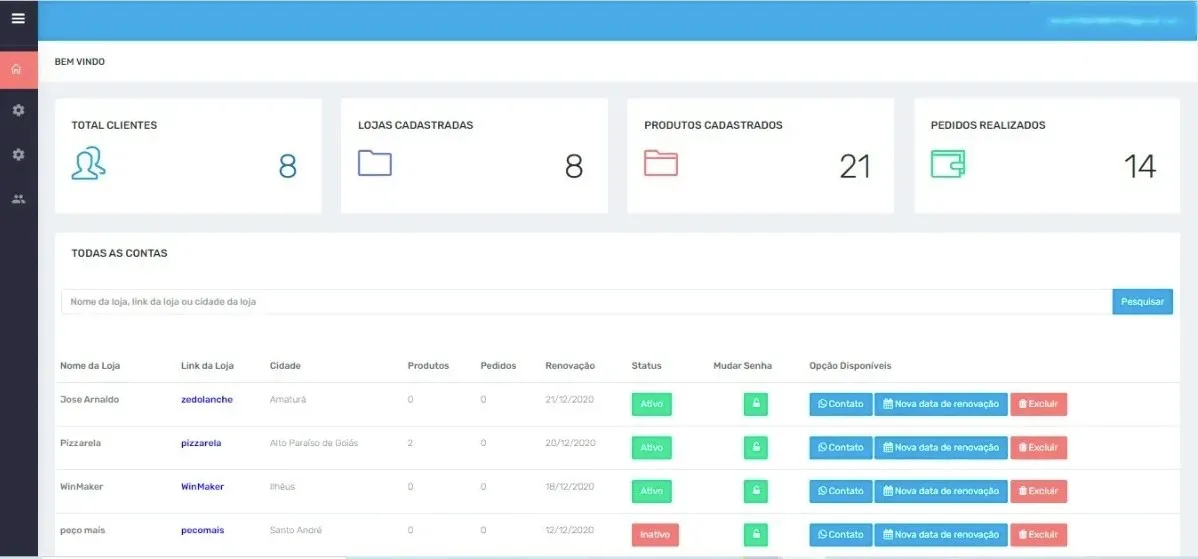Click the Renovação column header

coord(570,366)
